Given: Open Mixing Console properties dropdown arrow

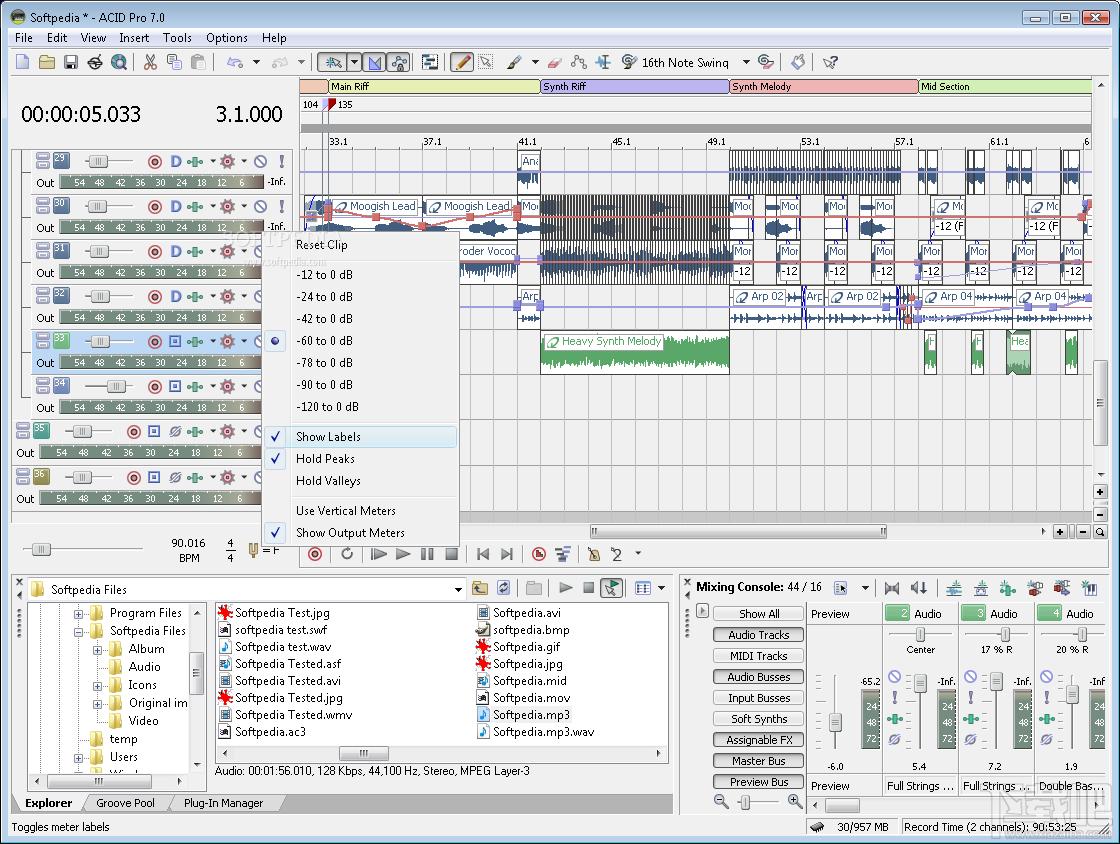Looking at the screenshot, I should (865, 588).
